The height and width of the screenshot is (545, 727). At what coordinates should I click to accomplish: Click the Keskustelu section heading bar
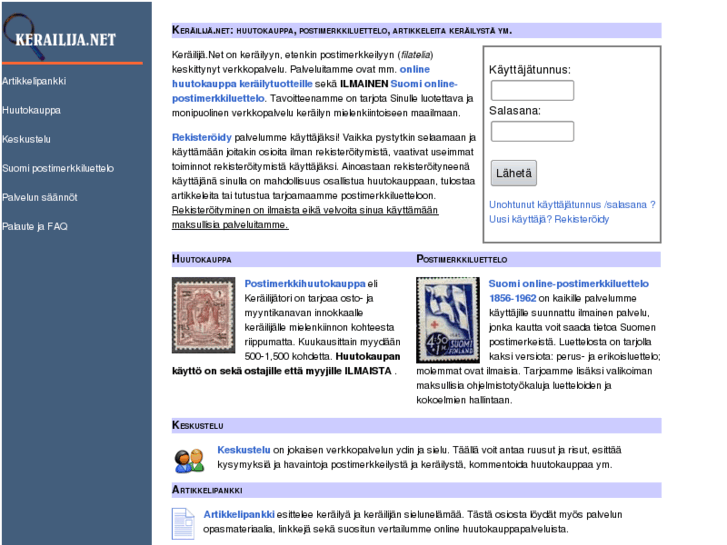pos(416,425)
